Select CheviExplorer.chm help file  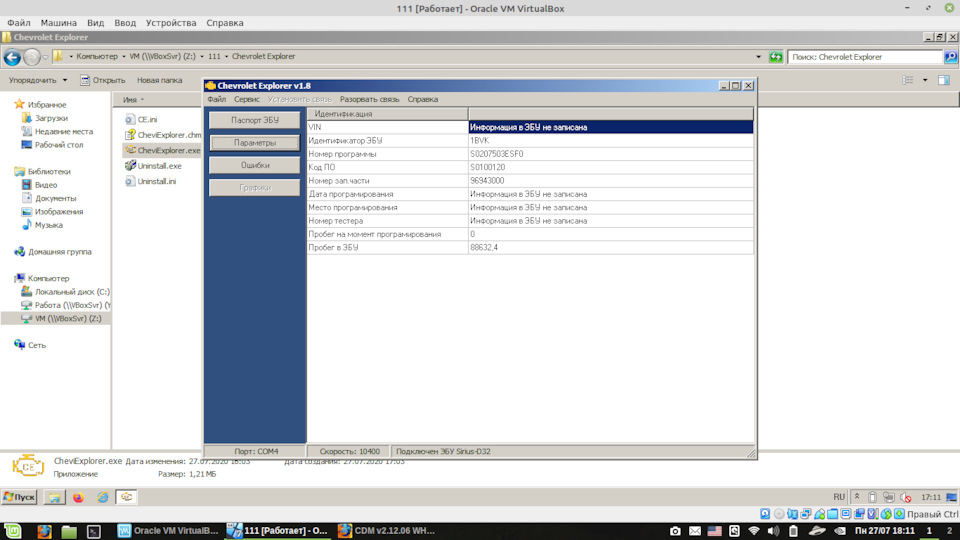[163, 135]
